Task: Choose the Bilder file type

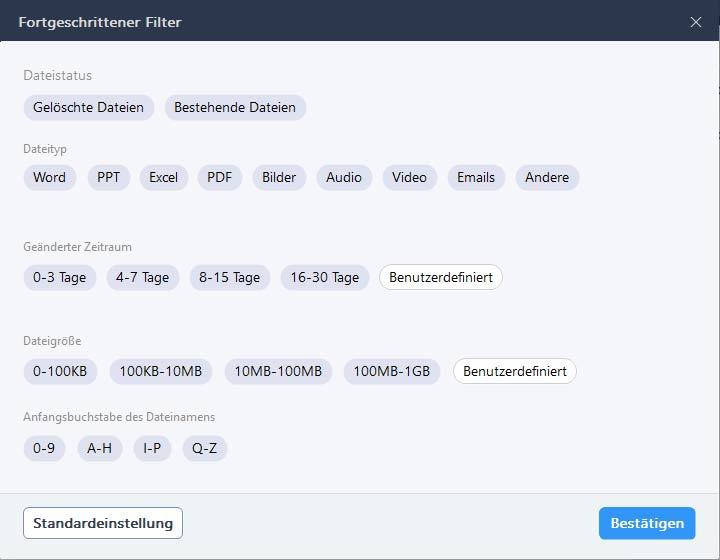Action: pos(279,178)
